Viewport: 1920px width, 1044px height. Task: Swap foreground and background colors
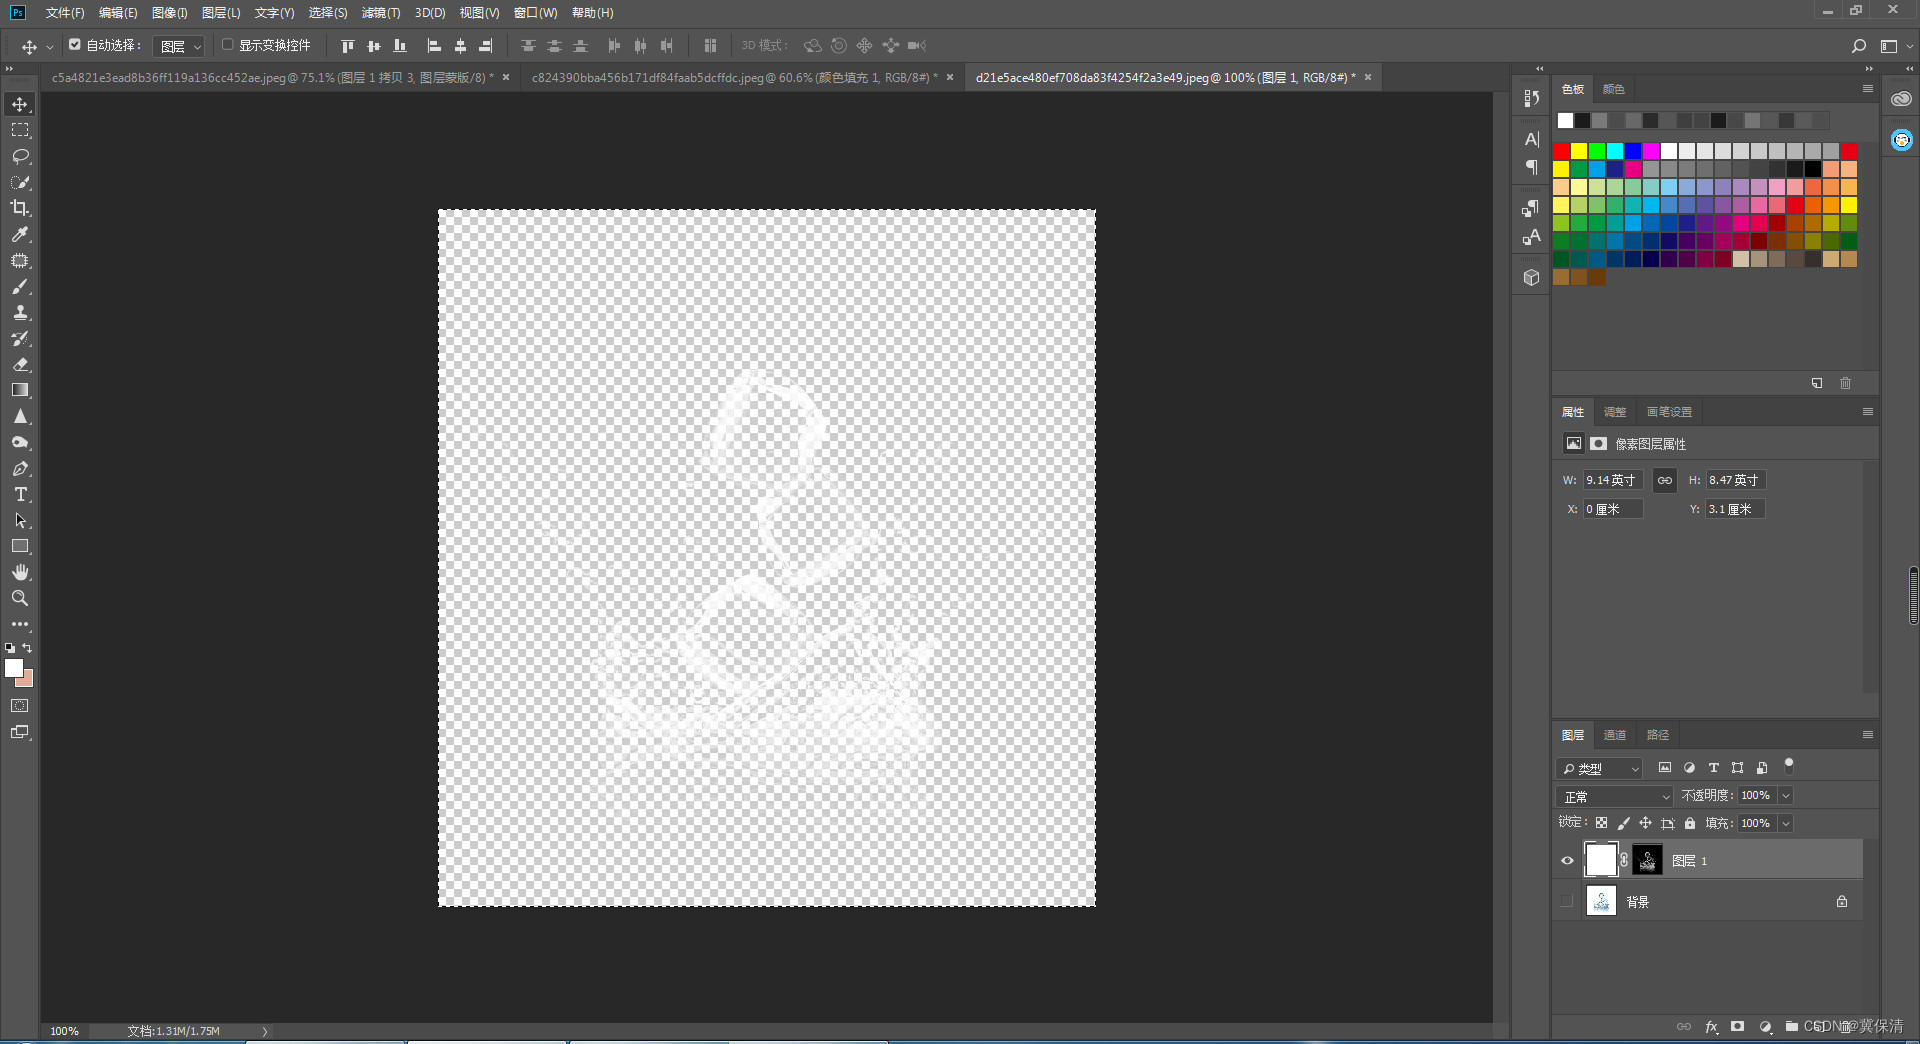tap(28, 648)
